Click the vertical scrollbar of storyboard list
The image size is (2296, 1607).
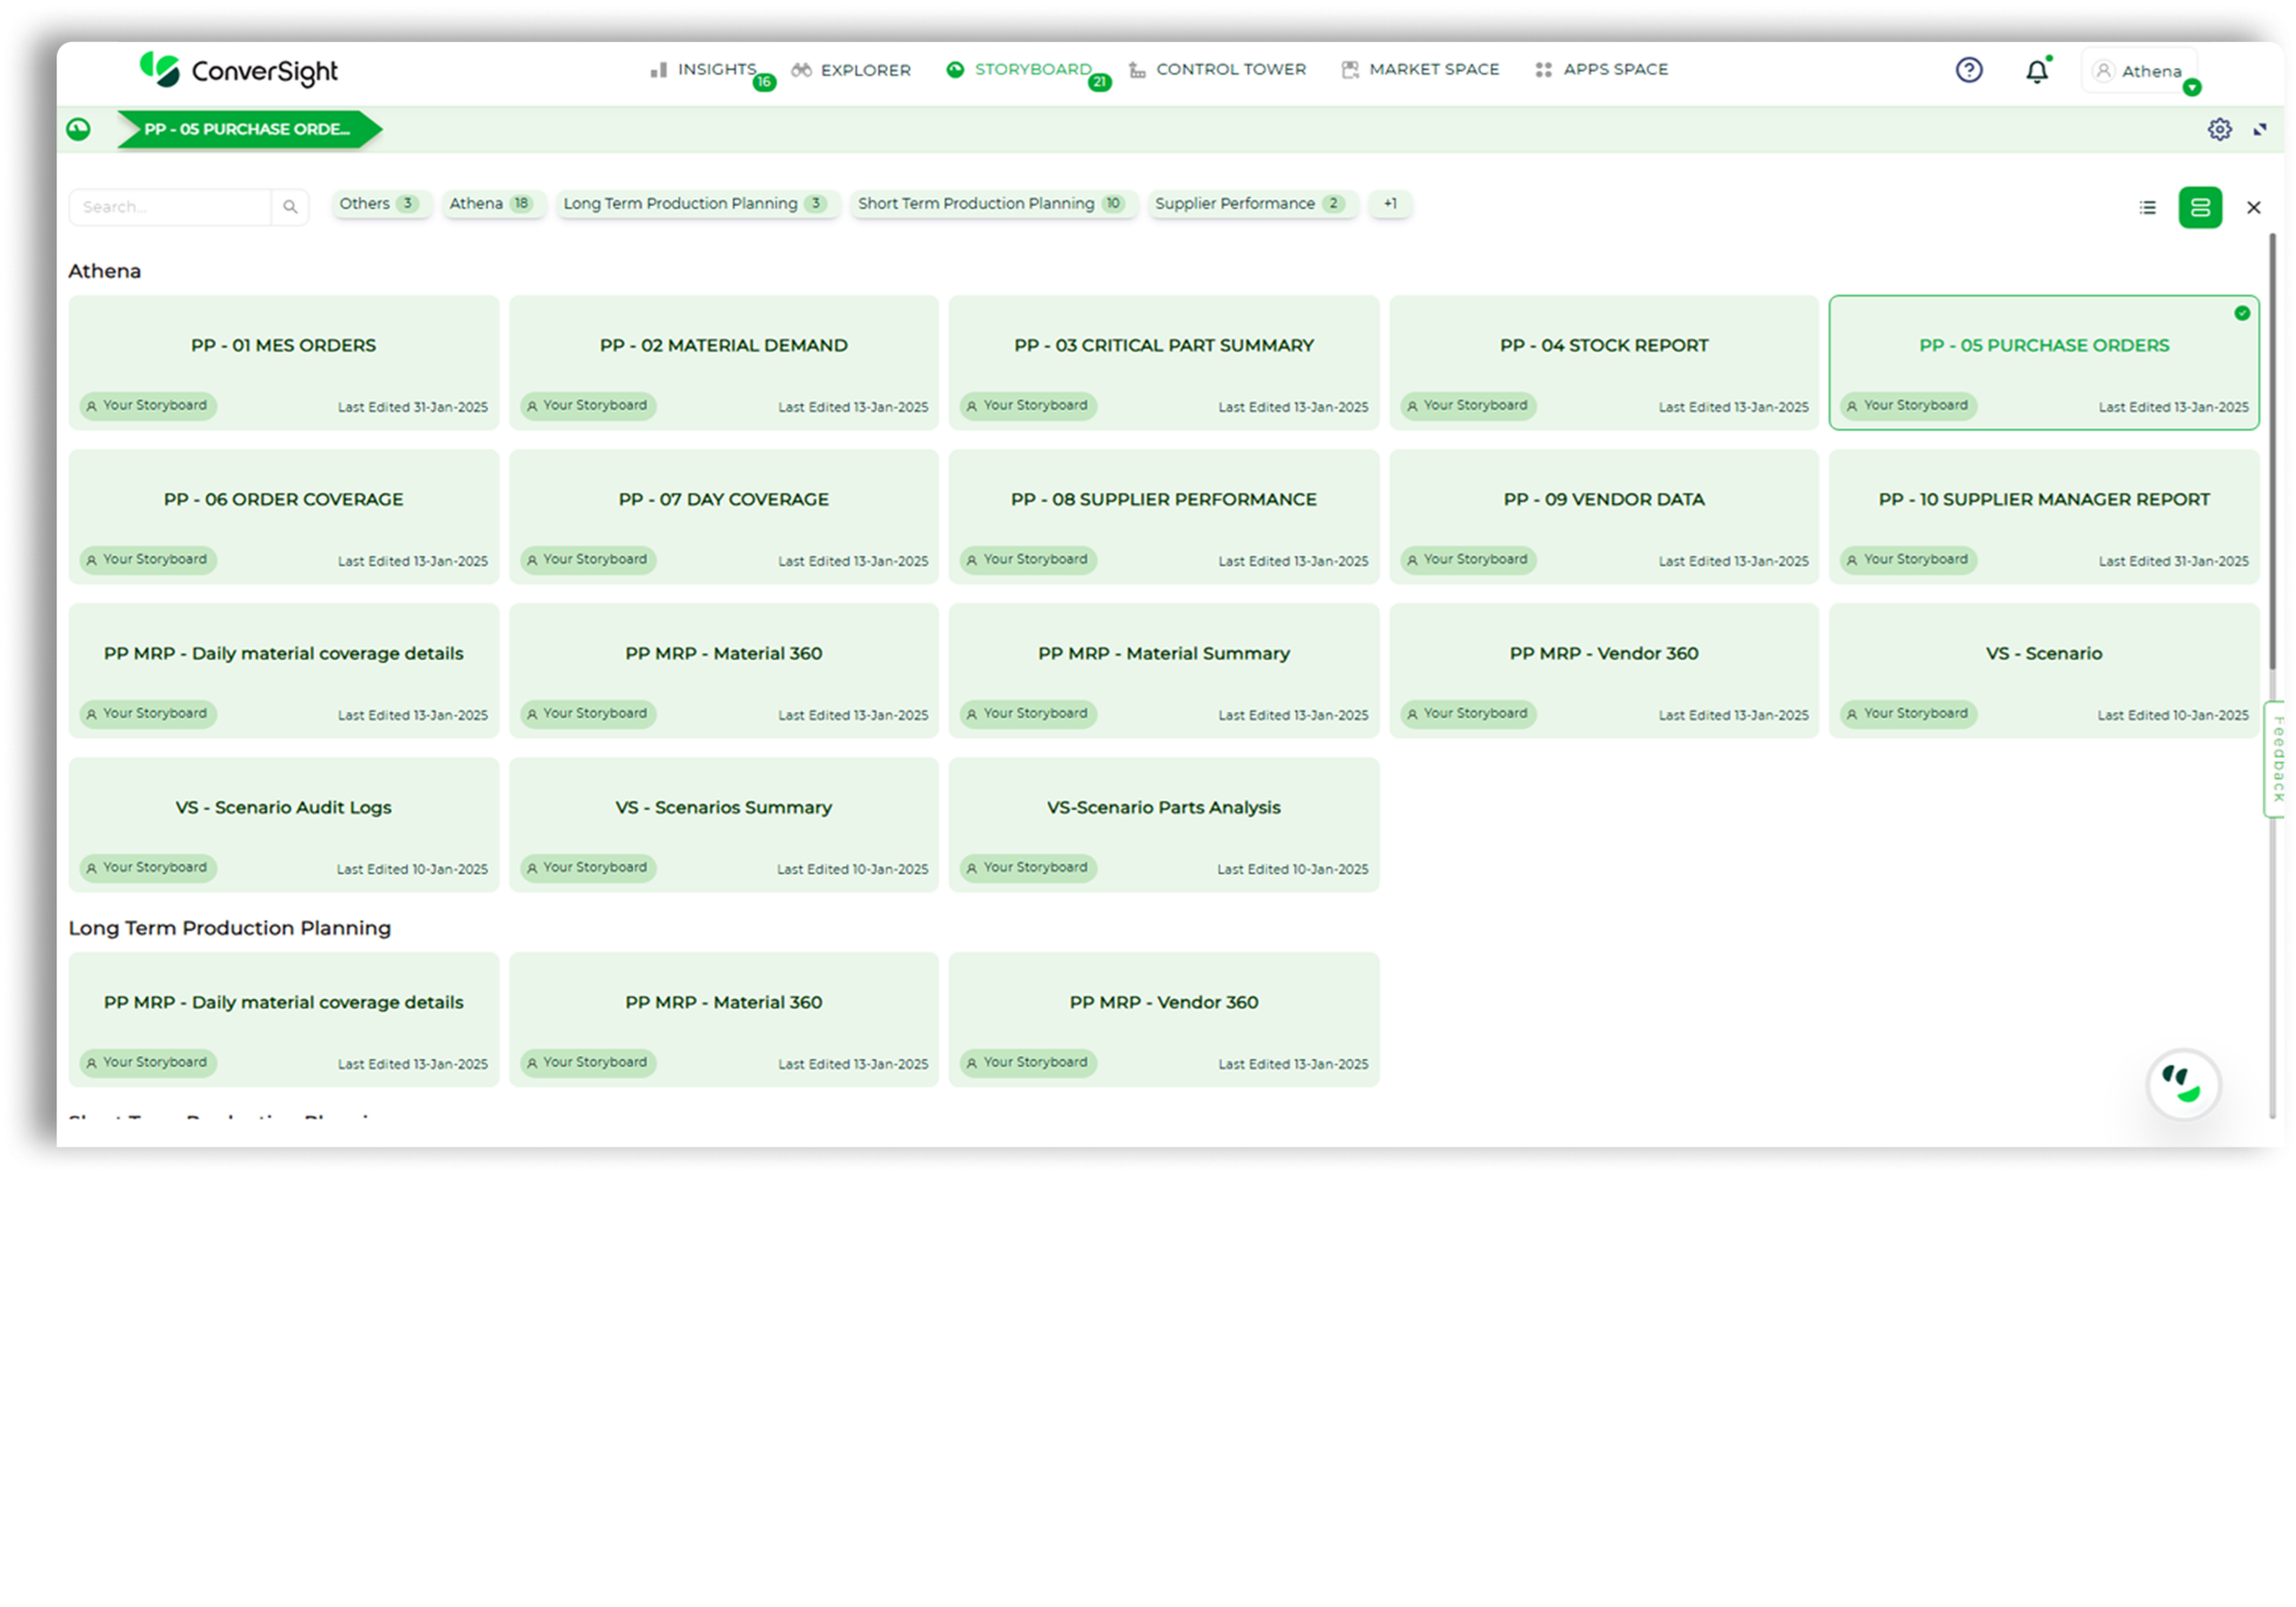point(2271,450)
